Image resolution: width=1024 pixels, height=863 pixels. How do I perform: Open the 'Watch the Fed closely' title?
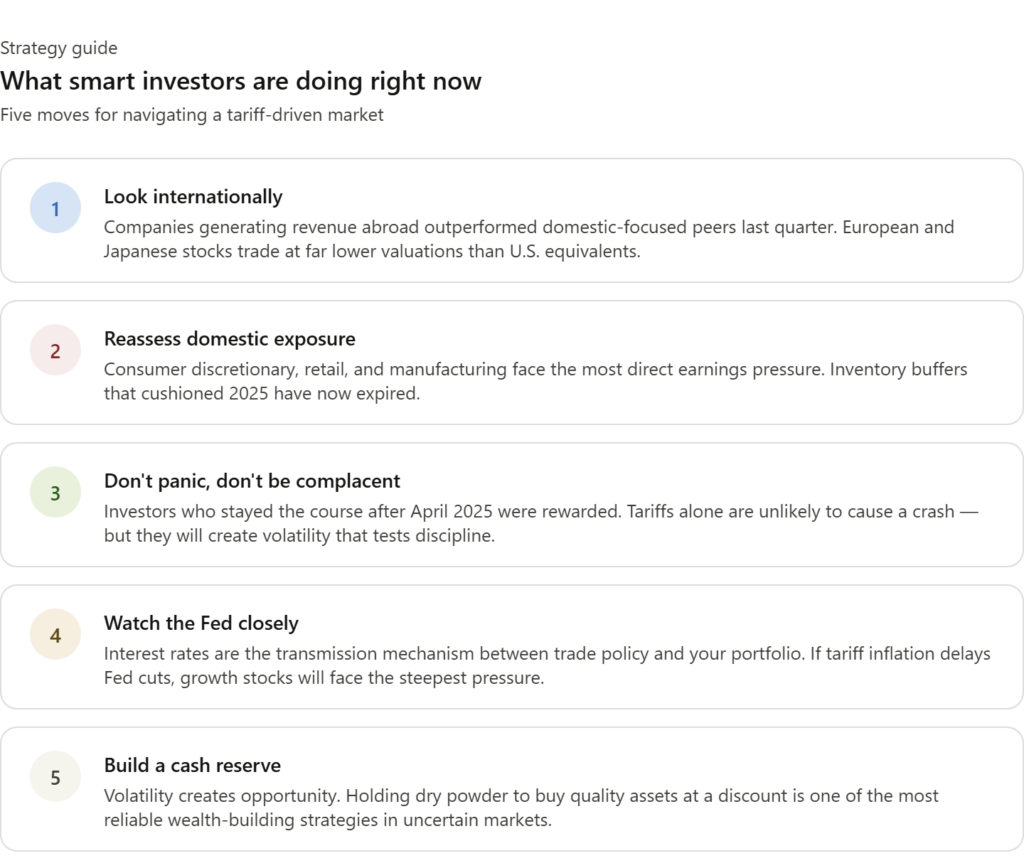click(x=201, y=623)
